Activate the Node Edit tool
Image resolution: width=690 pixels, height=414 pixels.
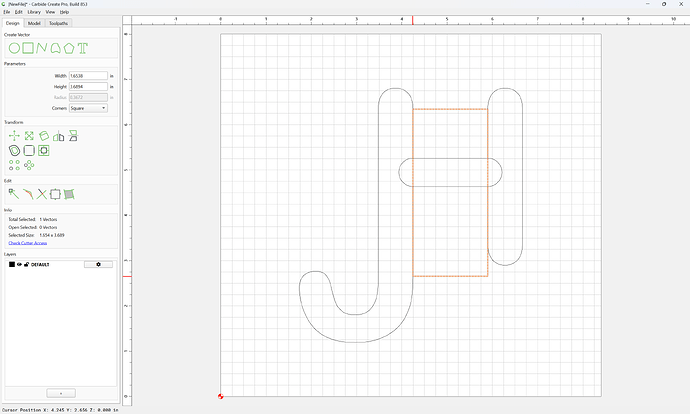(14, 194)
